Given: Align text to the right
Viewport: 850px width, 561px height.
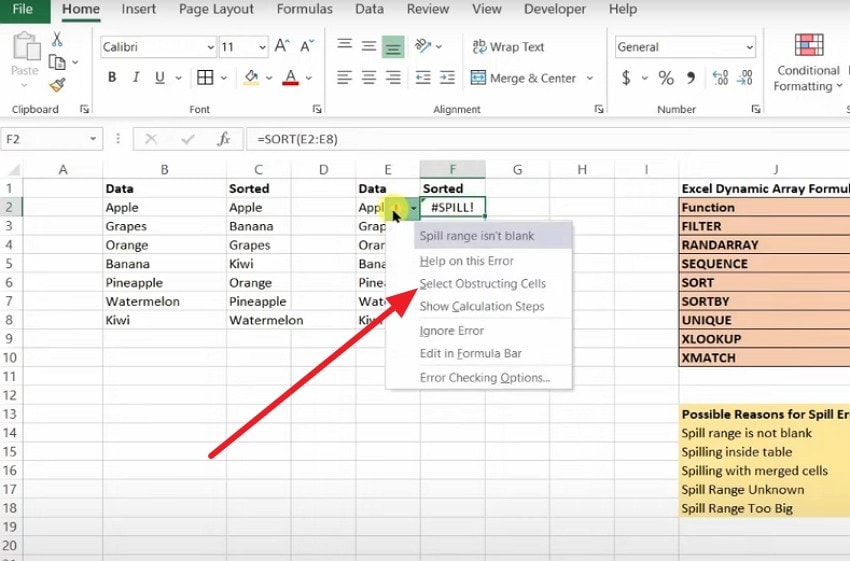Looking at the screenshot, I should click(x=392, y=78).
